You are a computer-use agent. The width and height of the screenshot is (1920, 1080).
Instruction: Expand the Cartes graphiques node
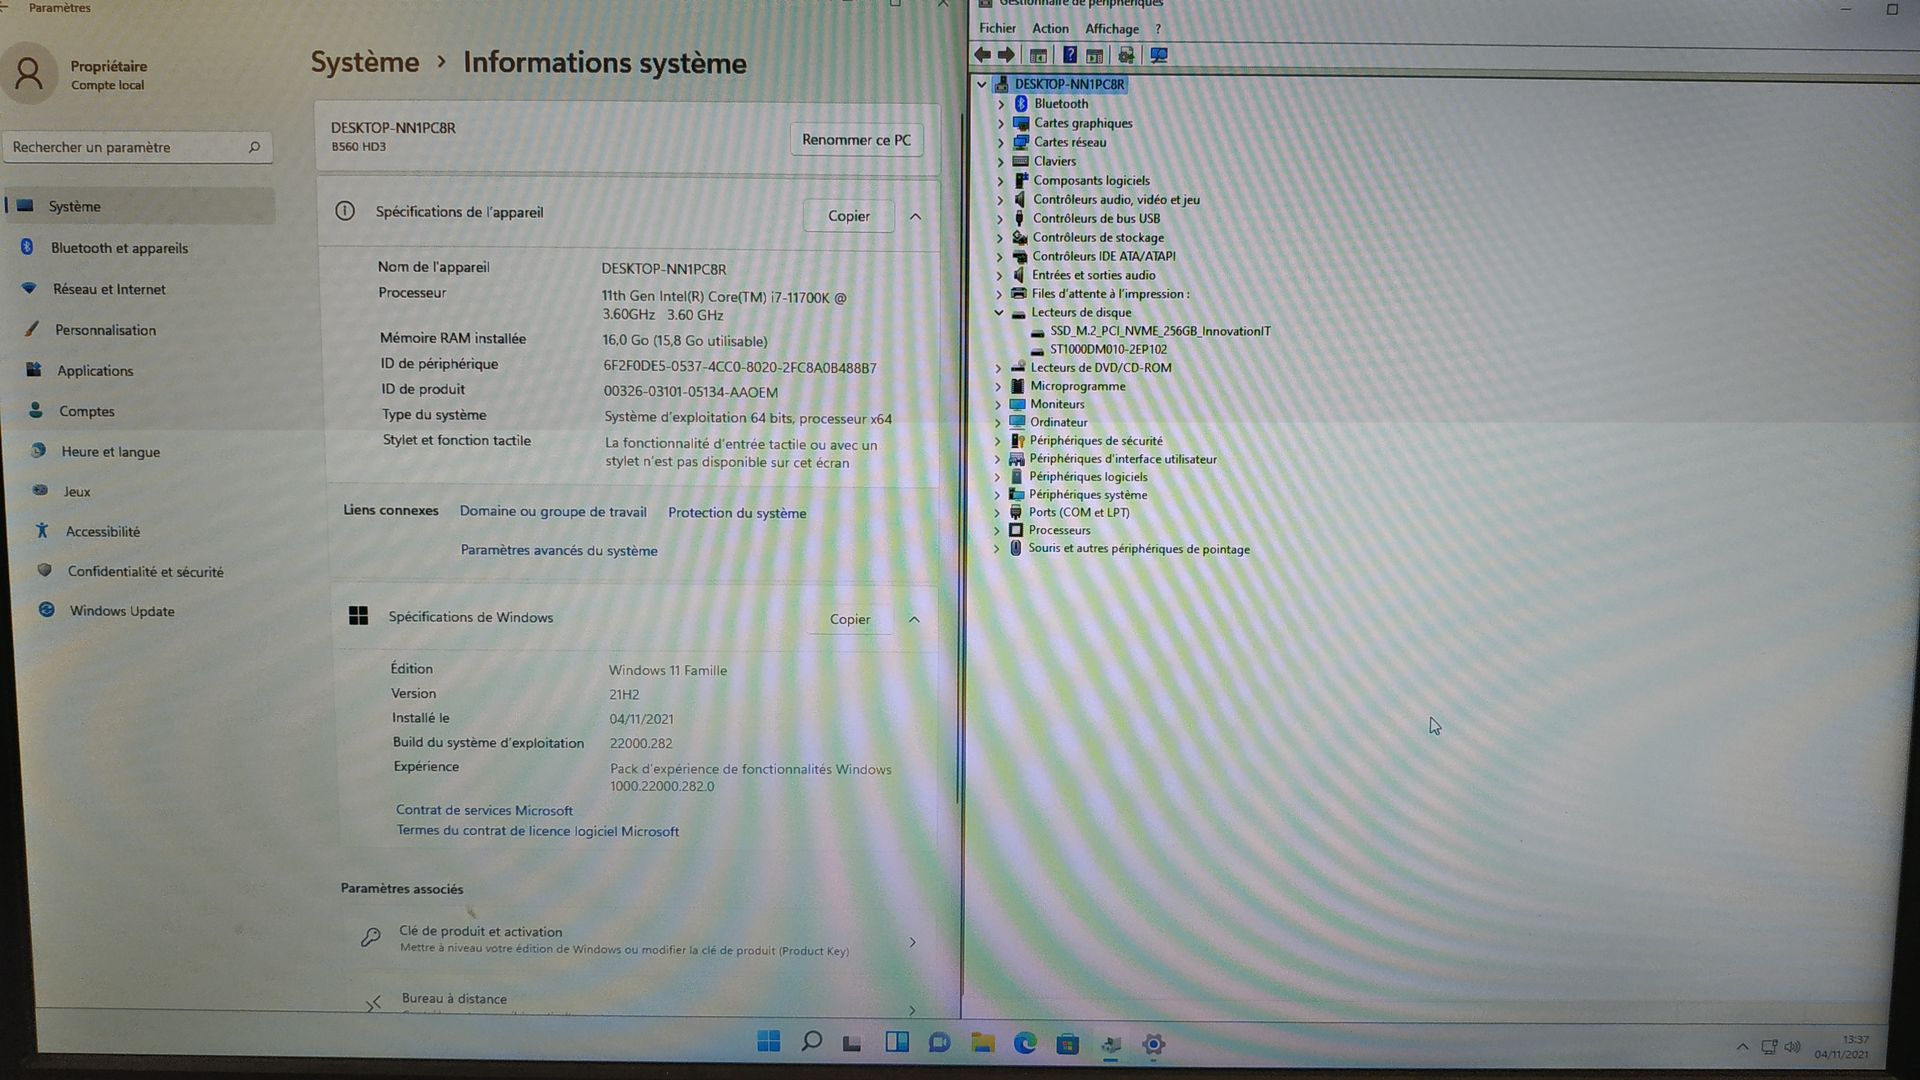(x=1001, y=123)
